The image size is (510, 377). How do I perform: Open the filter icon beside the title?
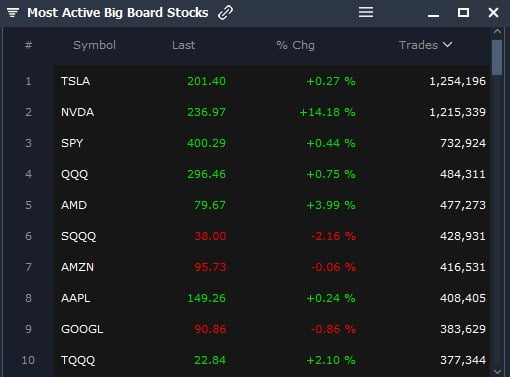(13, 13)
